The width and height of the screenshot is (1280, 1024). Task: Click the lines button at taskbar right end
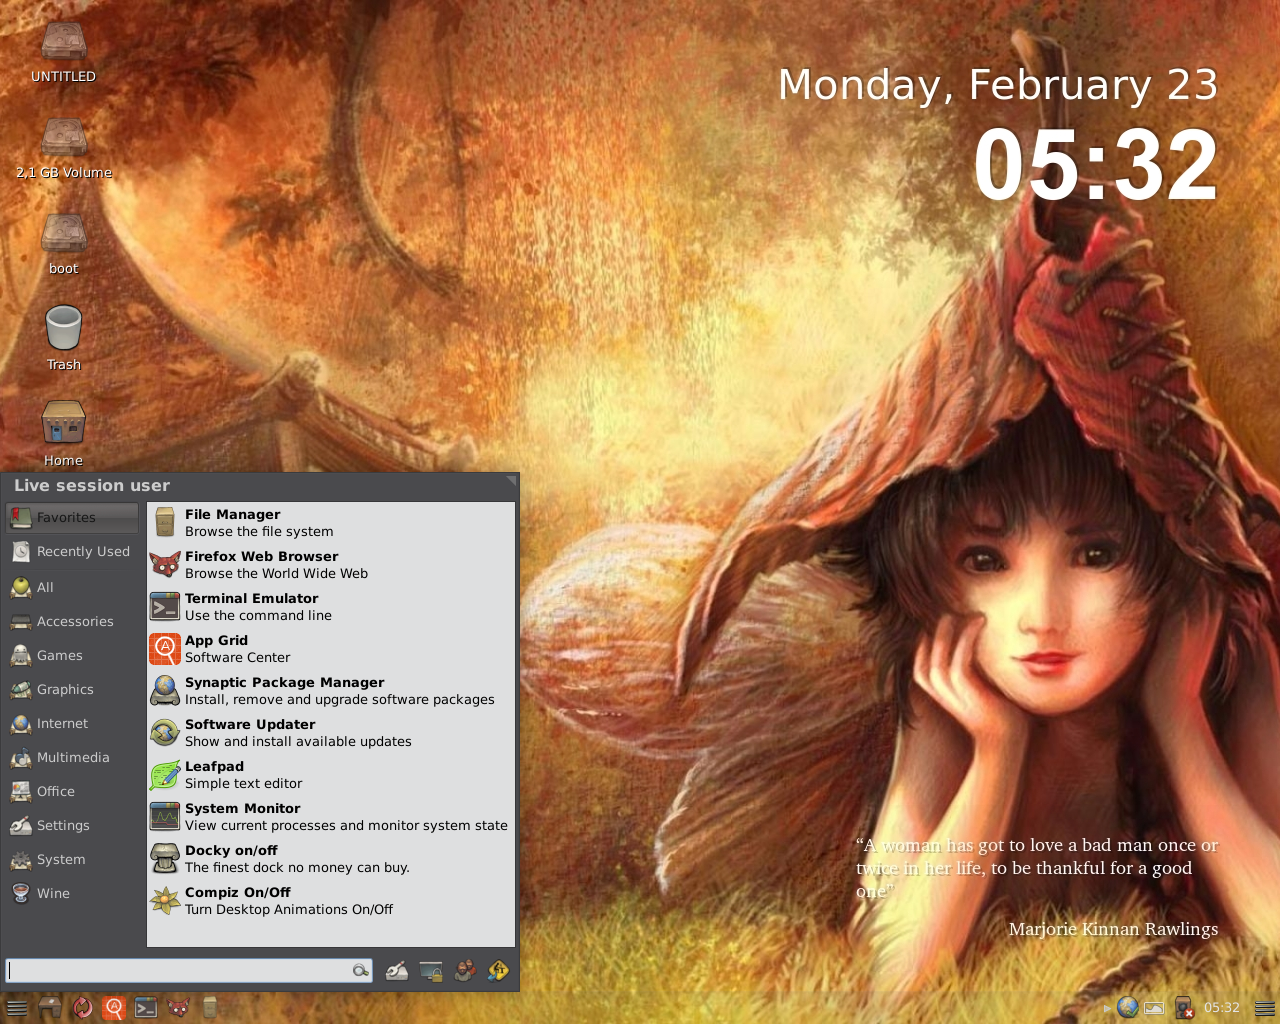[1265, 1008]
